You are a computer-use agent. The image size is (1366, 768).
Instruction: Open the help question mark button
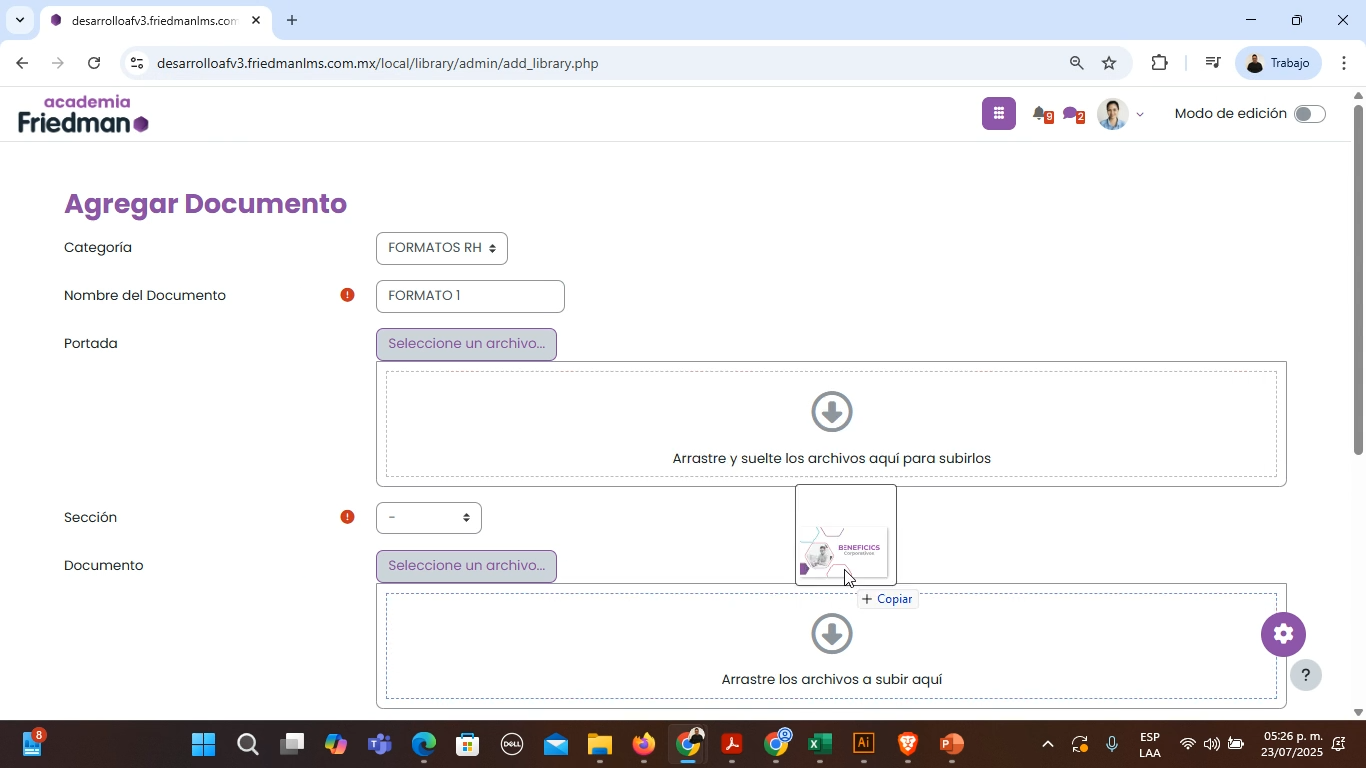[1305, 675]
